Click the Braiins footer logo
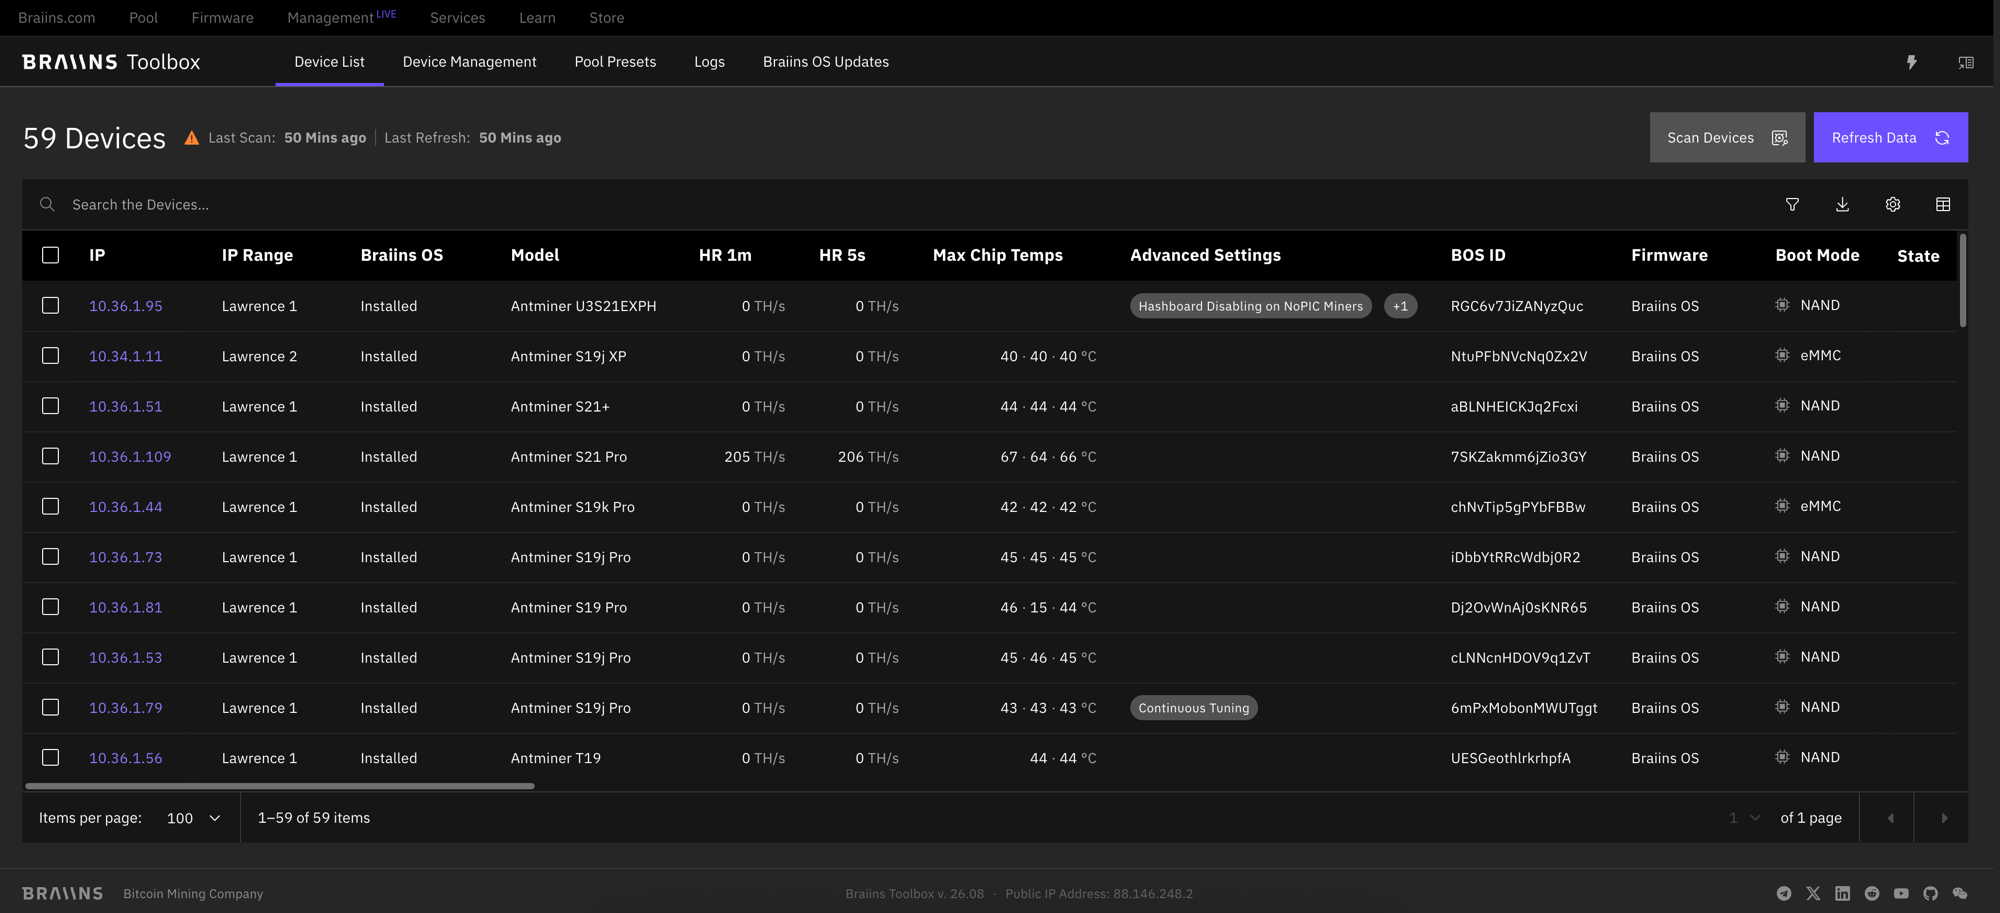Viewport: 2000px width, 913px height. 62,893
